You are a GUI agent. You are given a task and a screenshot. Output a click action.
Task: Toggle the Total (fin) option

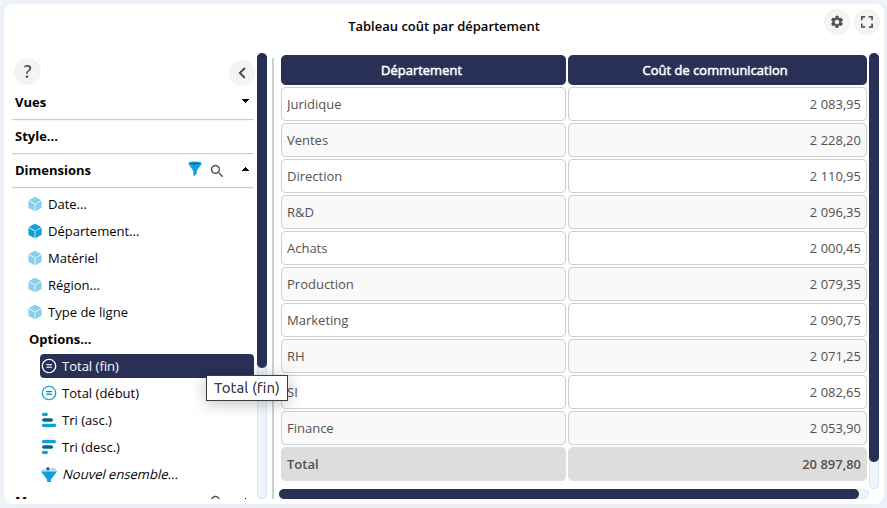pyautogui.click(x=90, y=366)
